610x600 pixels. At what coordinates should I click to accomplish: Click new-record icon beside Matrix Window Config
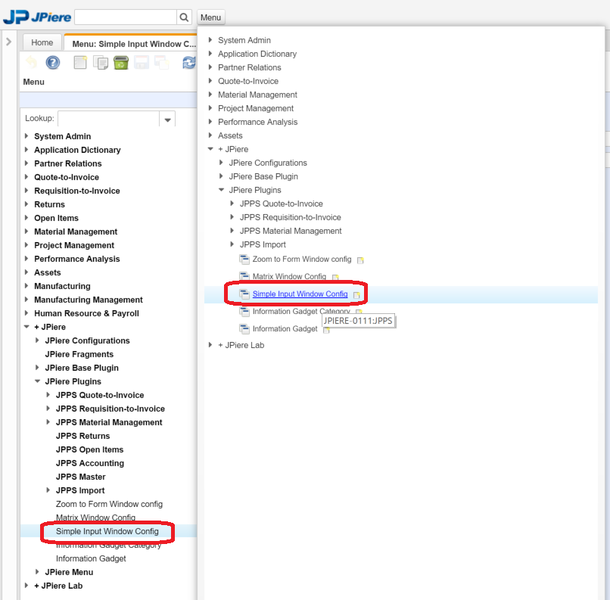pyautogui.click(x=336, y=277)
